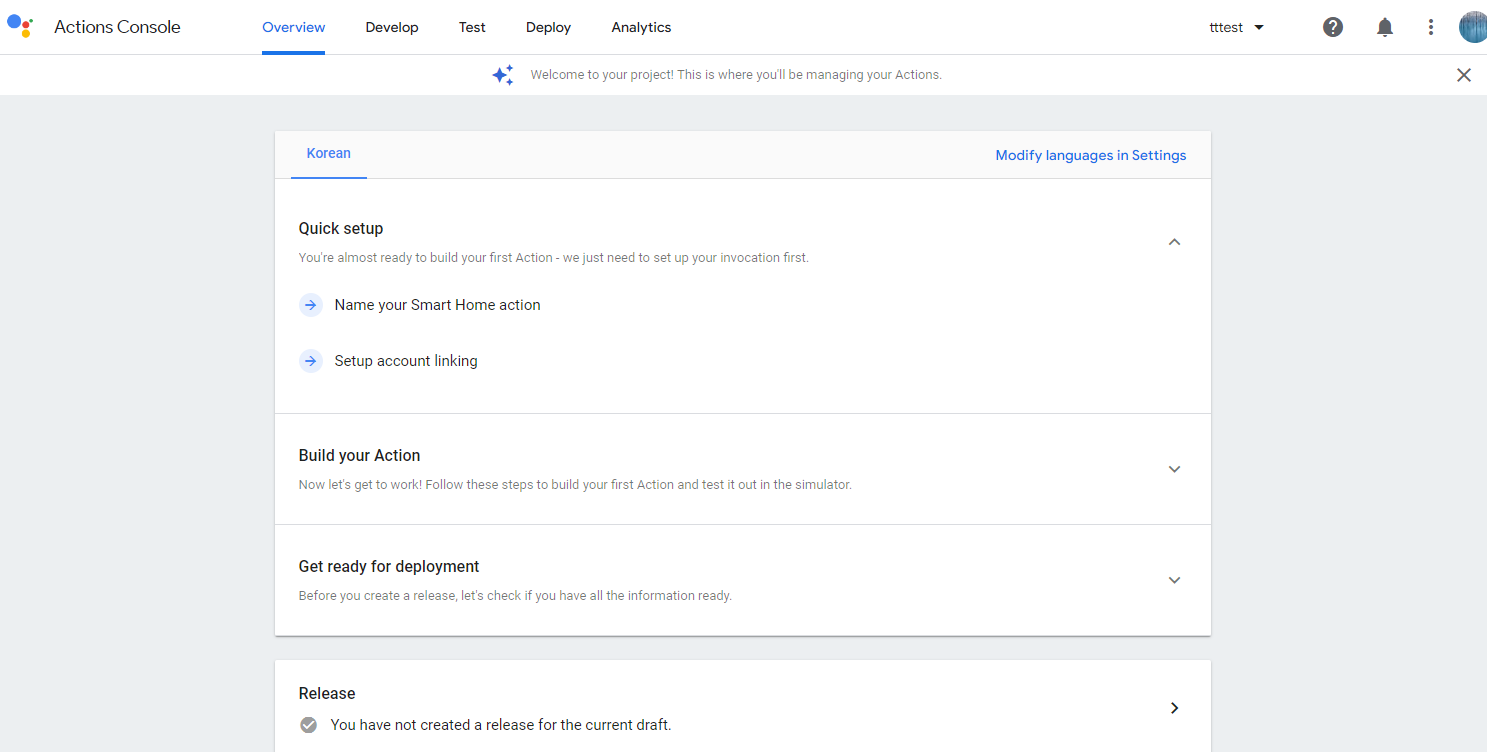This screenshot has height=752, width=1487.
Task: Click the Build your Action heading
Action: tap(359, 455)
